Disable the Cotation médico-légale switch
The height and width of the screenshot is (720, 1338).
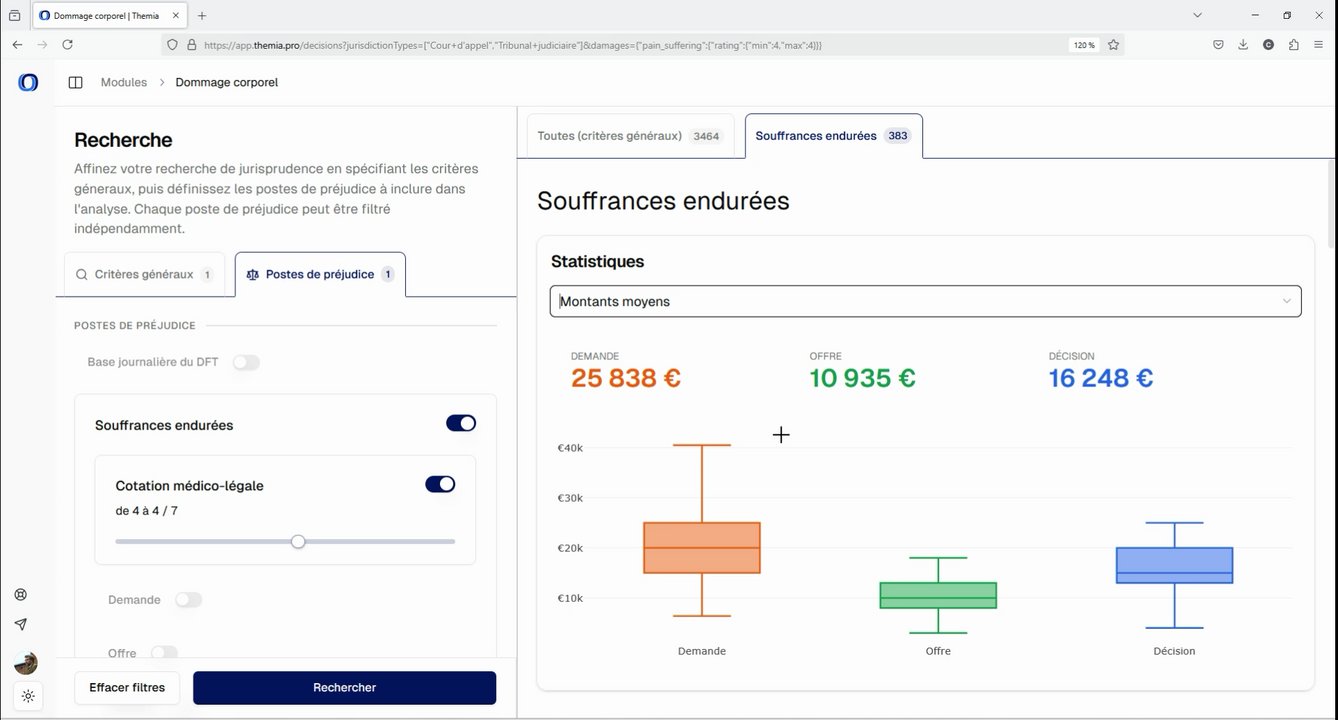tap(440, 484)
